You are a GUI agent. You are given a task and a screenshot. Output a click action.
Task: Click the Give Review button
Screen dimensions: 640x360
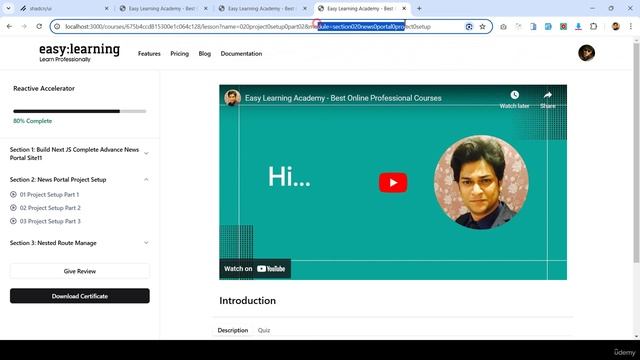point(80,271)
